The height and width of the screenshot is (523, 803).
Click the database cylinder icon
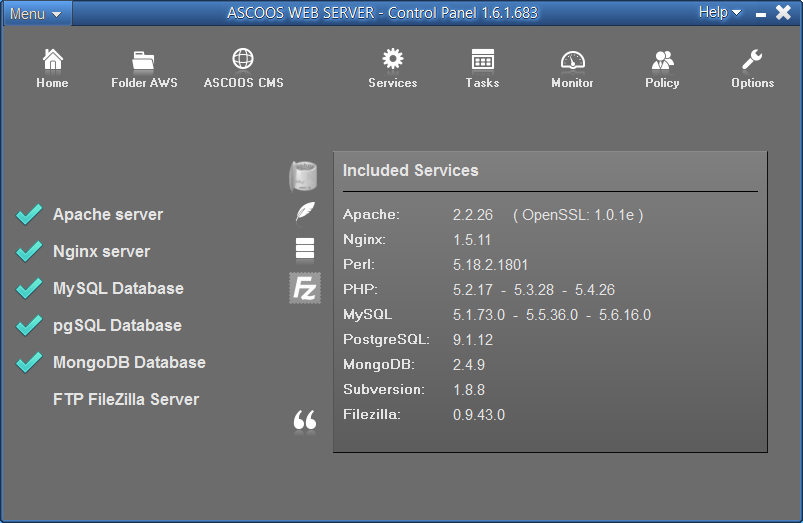click(303, 176)
